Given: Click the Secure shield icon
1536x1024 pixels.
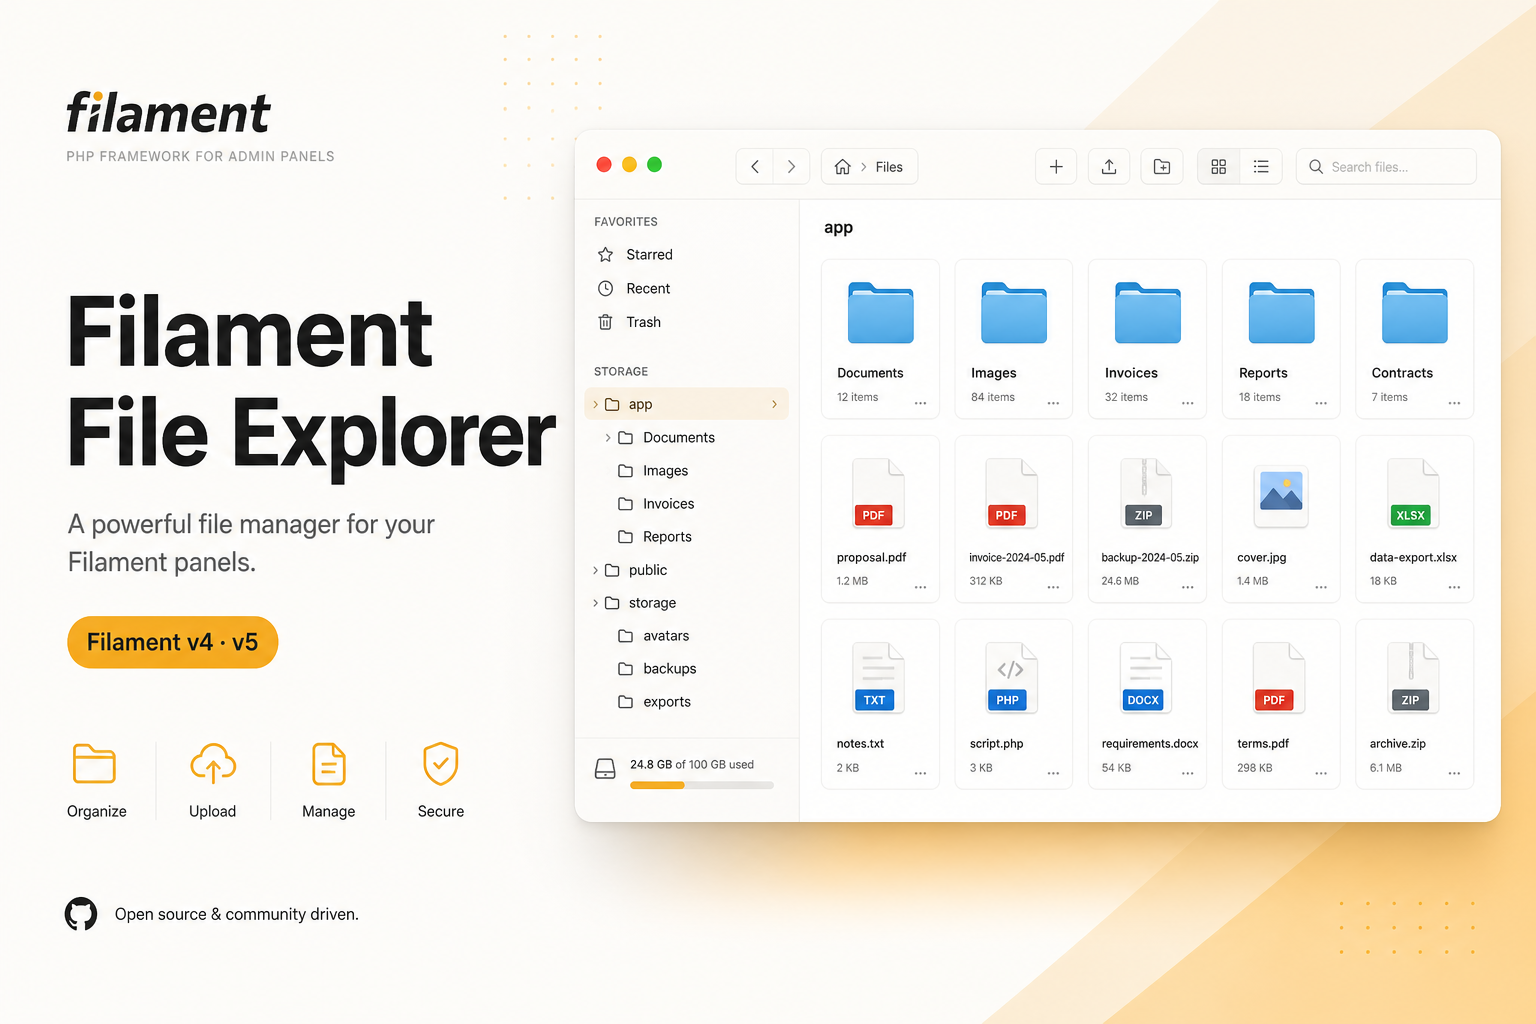Looking at the screenshot, I should pos(441,764).
